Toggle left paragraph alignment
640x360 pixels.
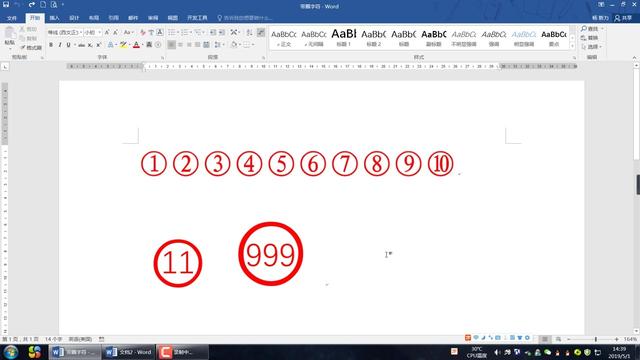[x=171, y=45]
